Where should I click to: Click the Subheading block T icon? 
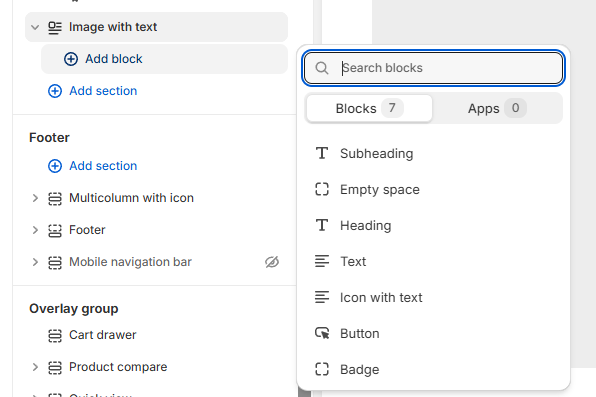322,153
